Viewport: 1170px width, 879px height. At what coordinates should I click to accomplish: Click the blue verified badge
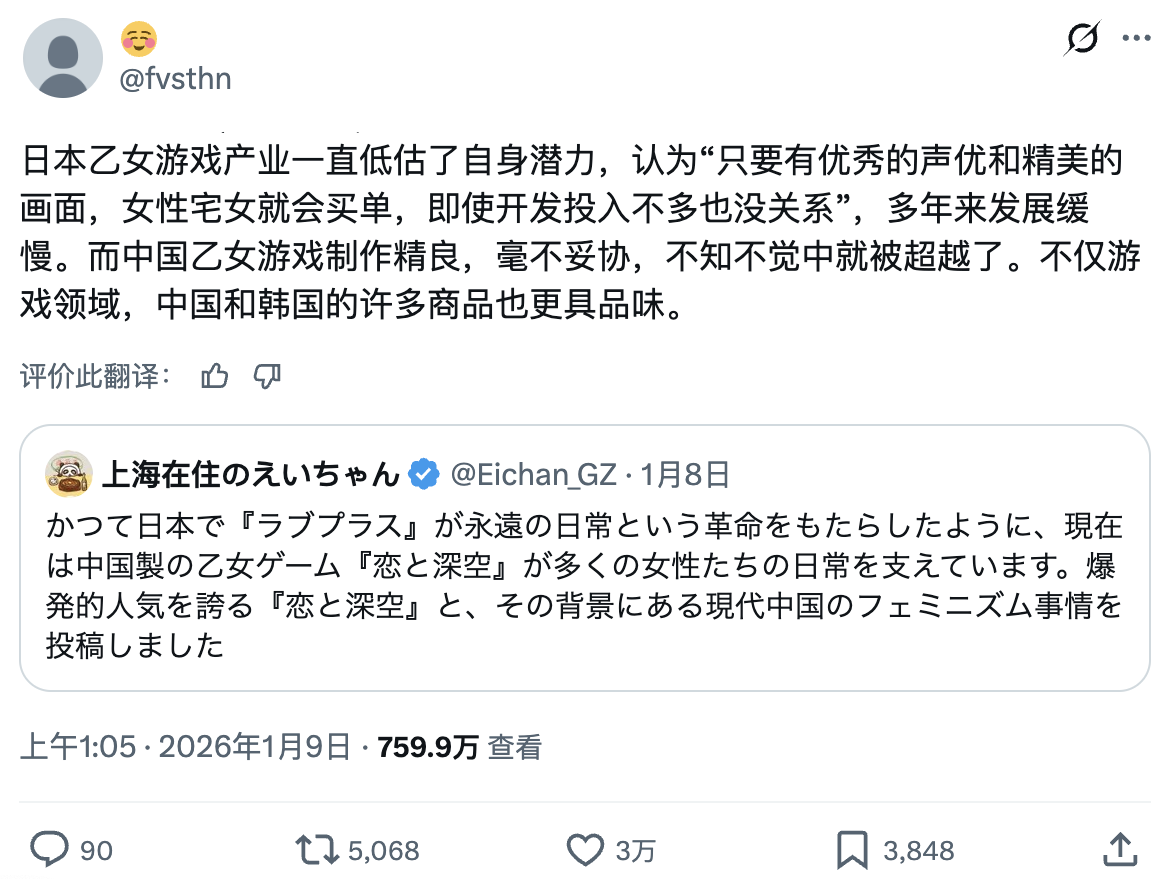425,474
